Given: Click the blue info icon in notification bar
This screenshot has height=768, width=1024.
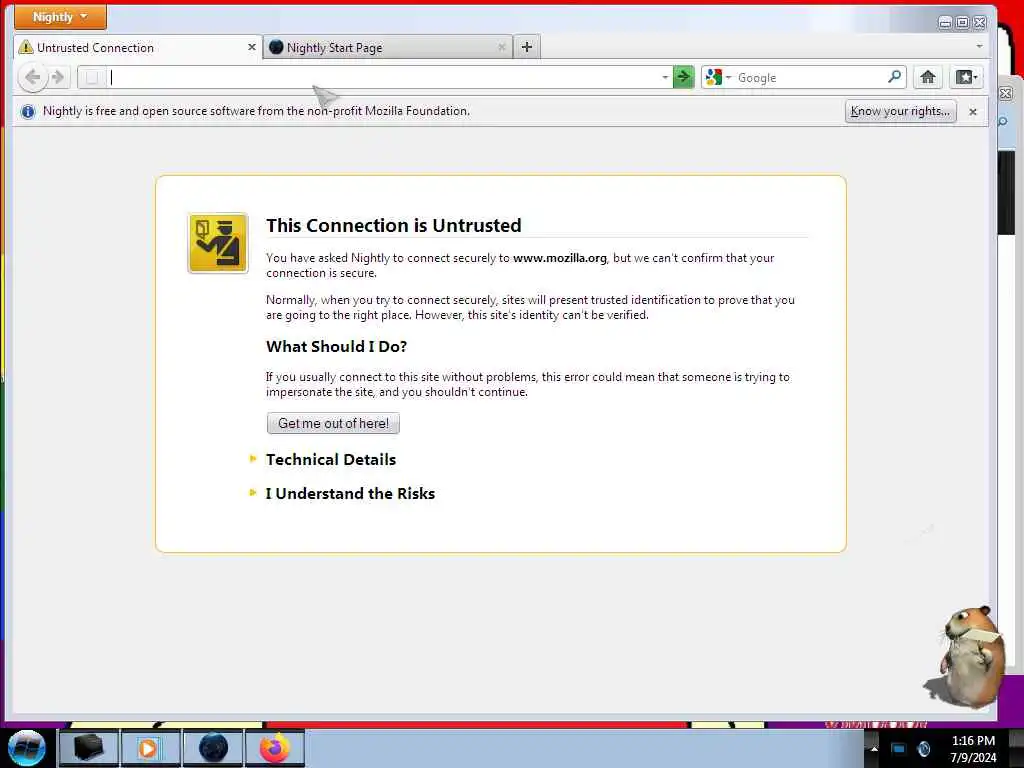Looking at the screenshot, I should point(27,112).
